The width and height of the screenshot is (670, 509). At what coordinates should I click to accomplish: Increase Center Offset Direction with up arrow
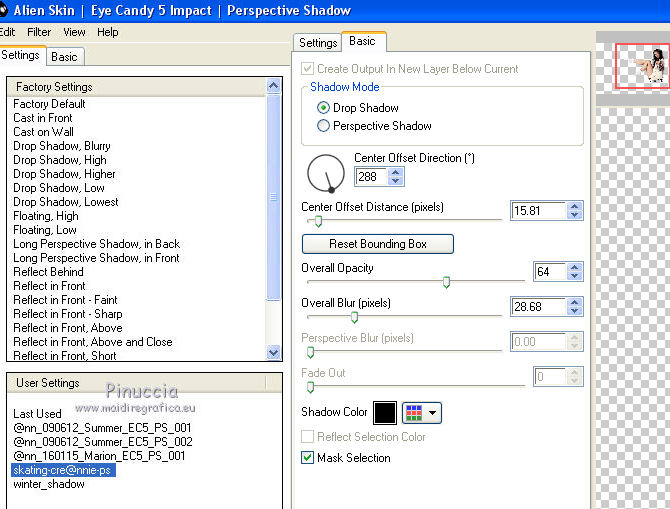396,172
